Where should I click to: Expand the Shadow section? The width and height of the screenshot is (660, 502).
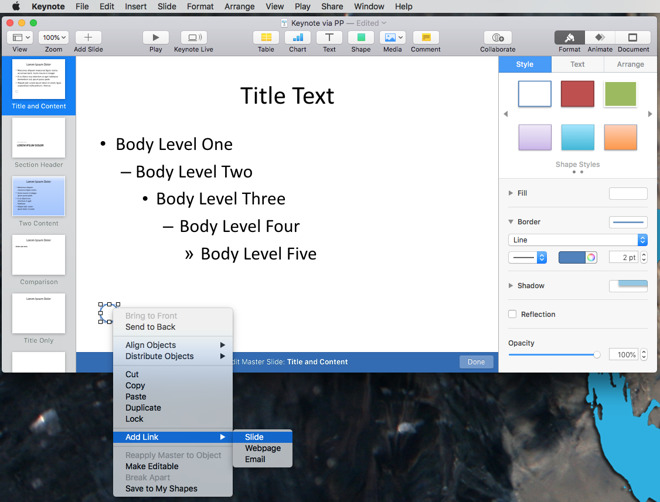pos(511,285)
